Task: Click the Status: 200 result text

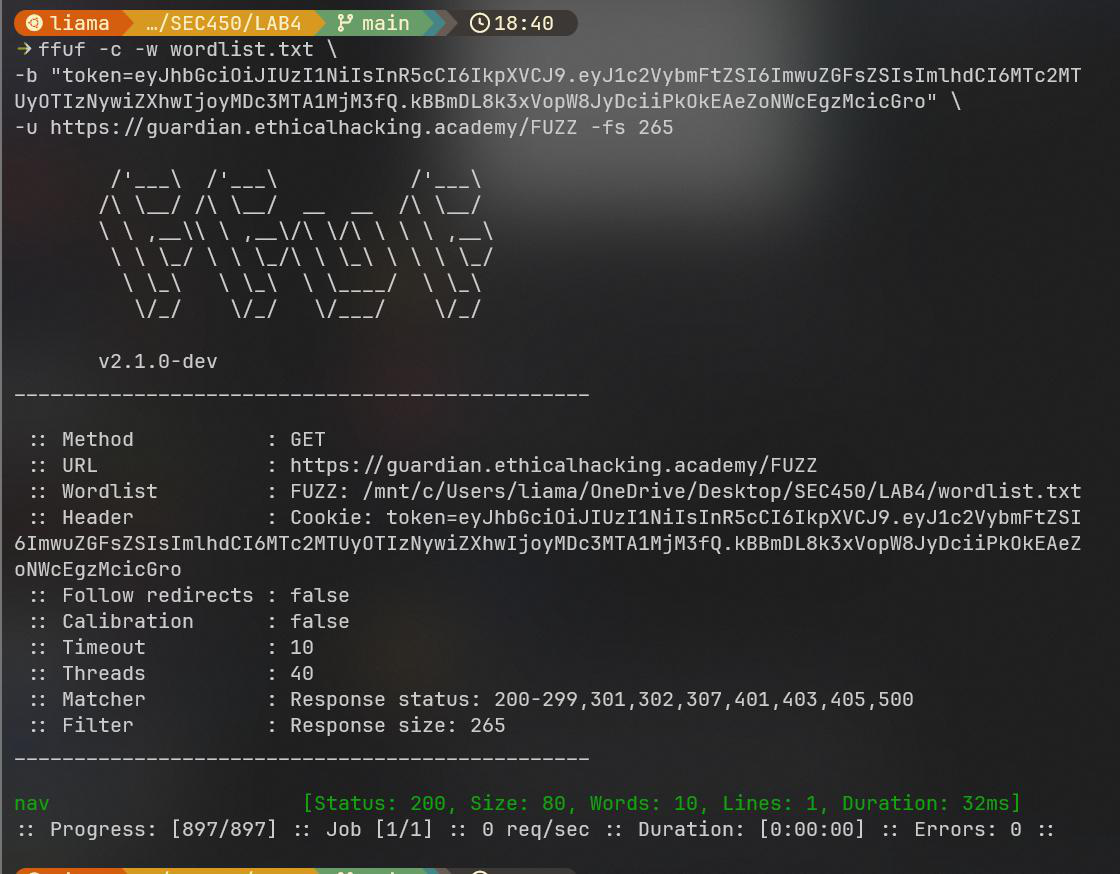Action: 378,803
